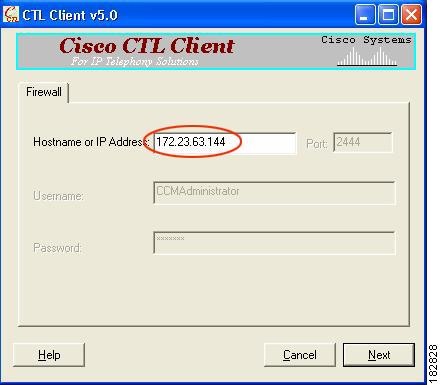Click the "Password:" label
The height and width of the screenshot is (385, 440).
(57, 248)
